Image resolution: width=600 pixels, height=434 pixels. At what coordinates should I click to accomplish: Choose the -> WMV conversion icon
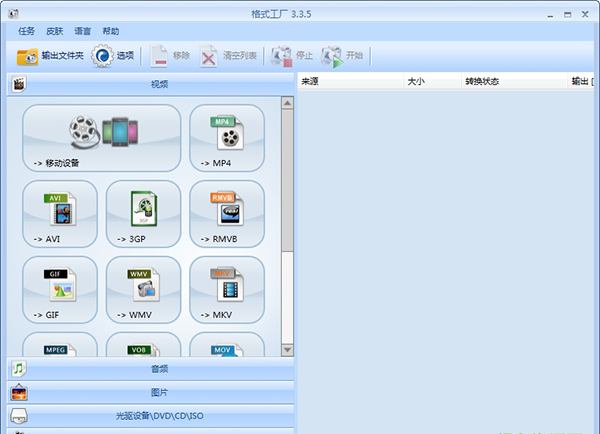pos(143,290)
